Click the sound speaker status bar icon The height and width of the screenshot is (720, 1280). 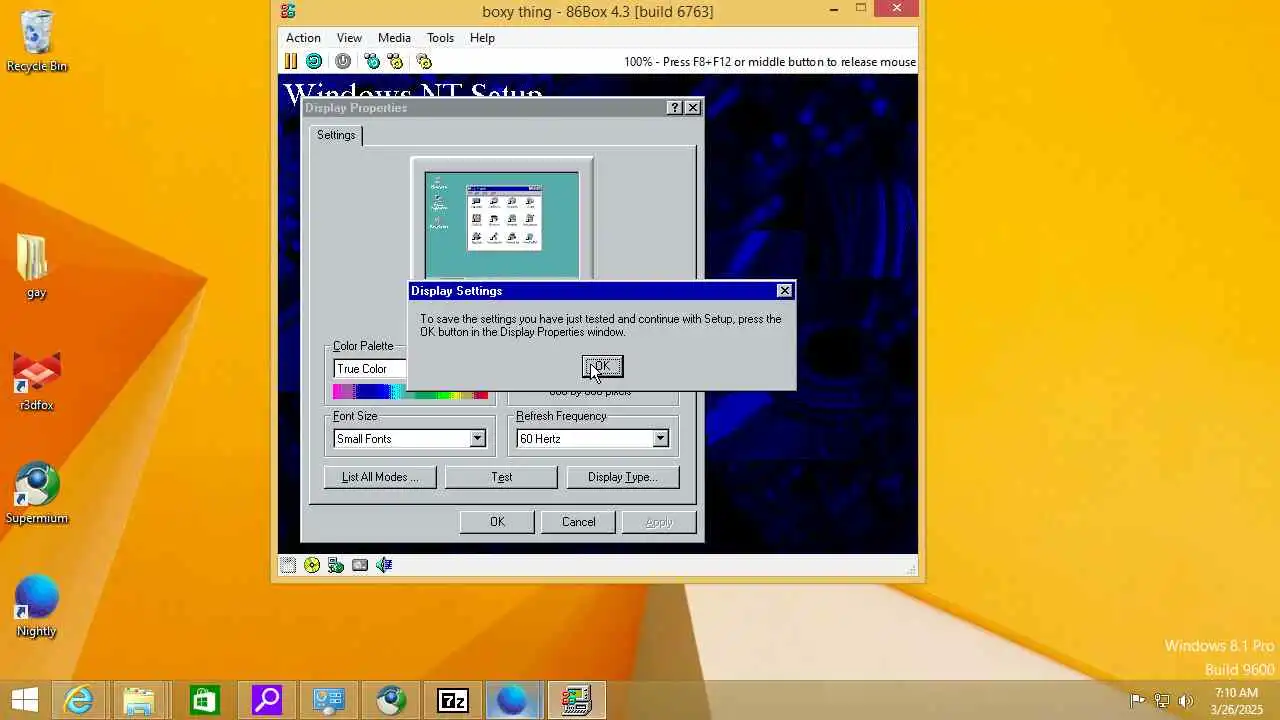(384, 565)
